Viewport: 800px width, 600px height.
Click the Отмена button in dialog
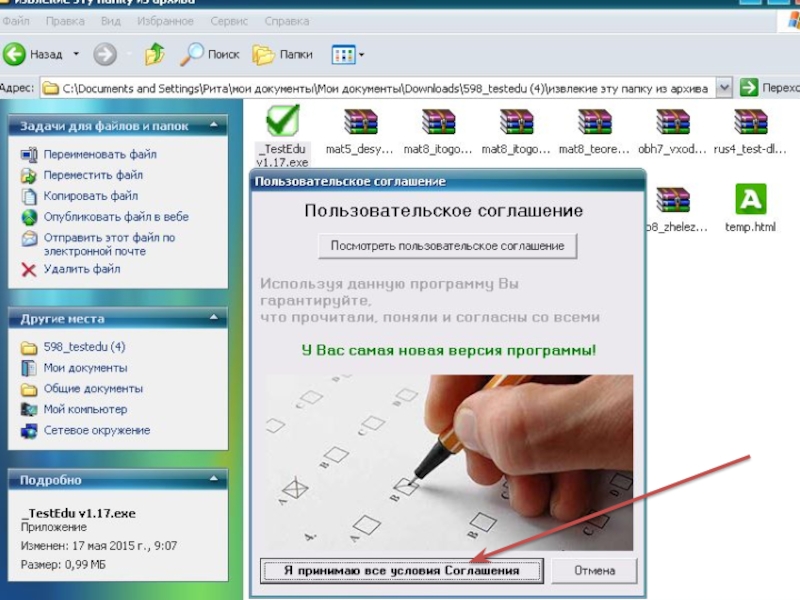(594, 570)
